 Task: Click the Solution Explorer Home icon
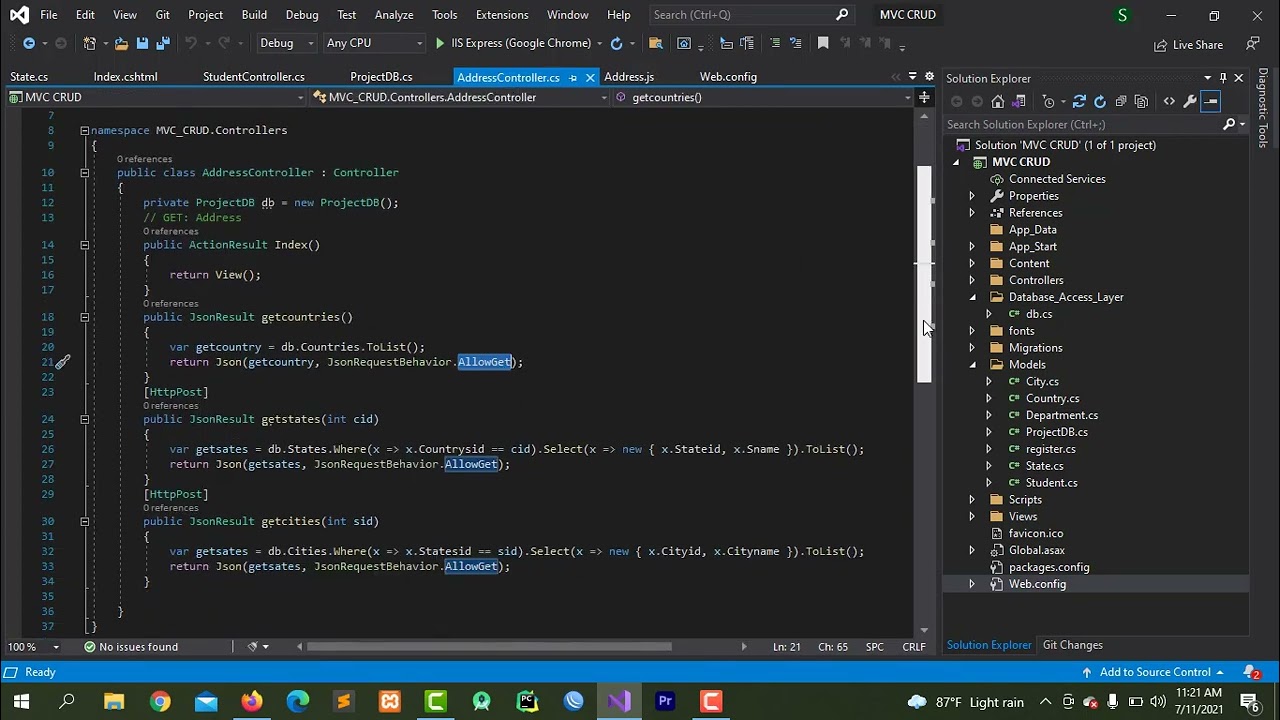point(998,101)
